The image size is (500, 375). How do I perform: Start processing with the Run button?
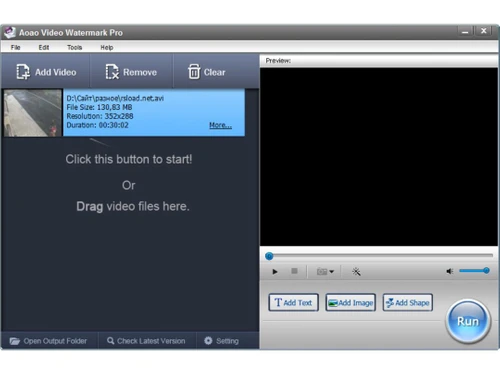[x=468, y=321]
